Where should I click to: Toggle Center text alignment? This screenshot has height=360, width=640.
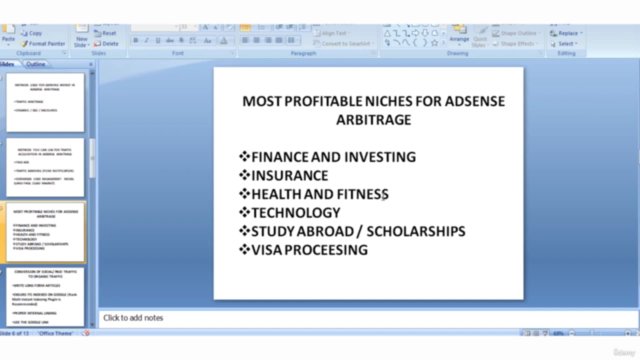(x=256, y=40)
